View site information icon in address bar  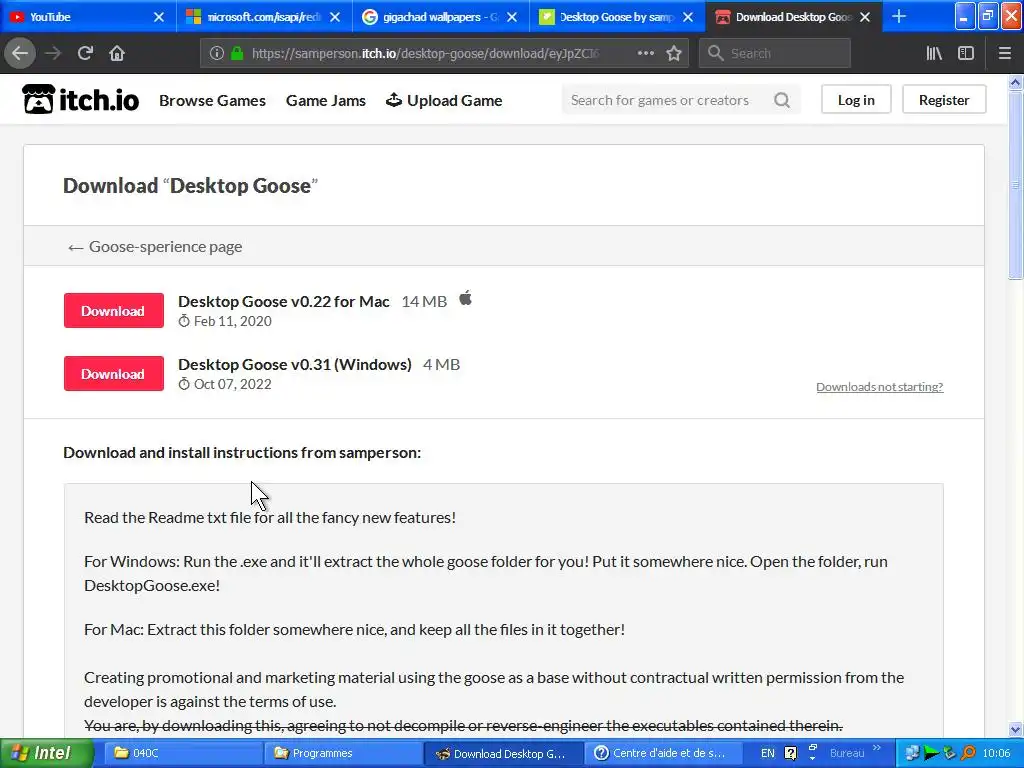[x=217, y=53]
